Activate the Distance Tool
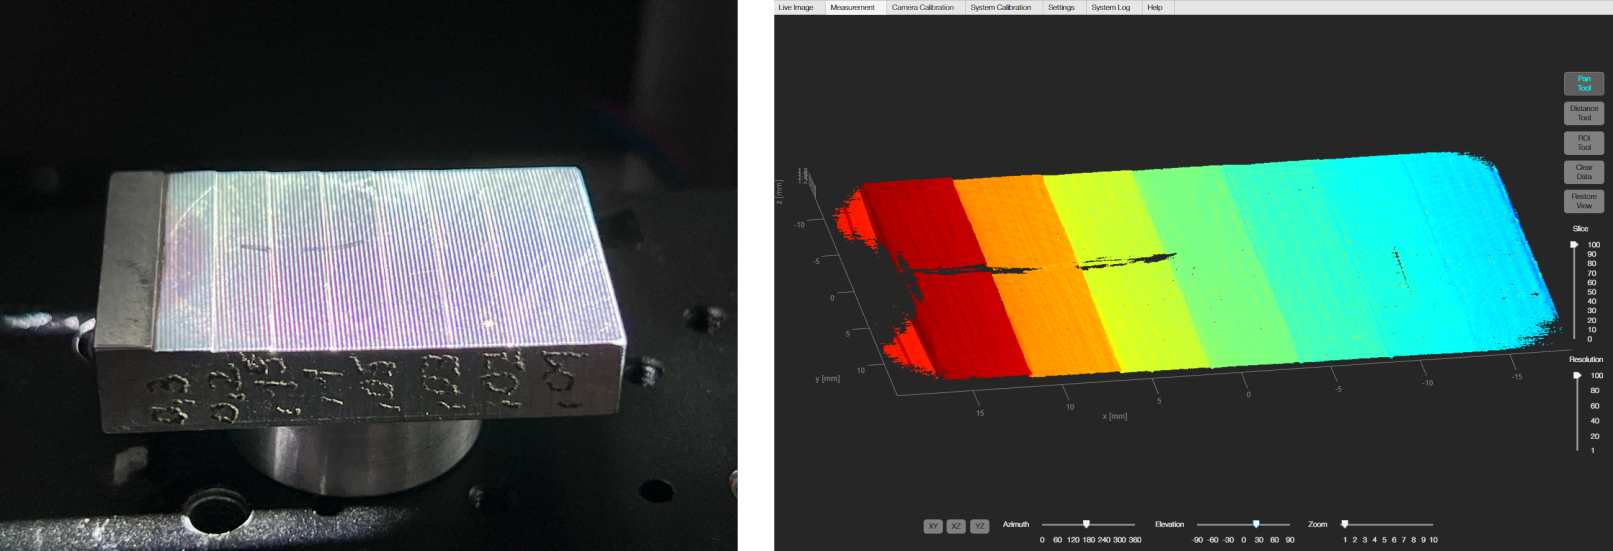 coord(1583,113)
